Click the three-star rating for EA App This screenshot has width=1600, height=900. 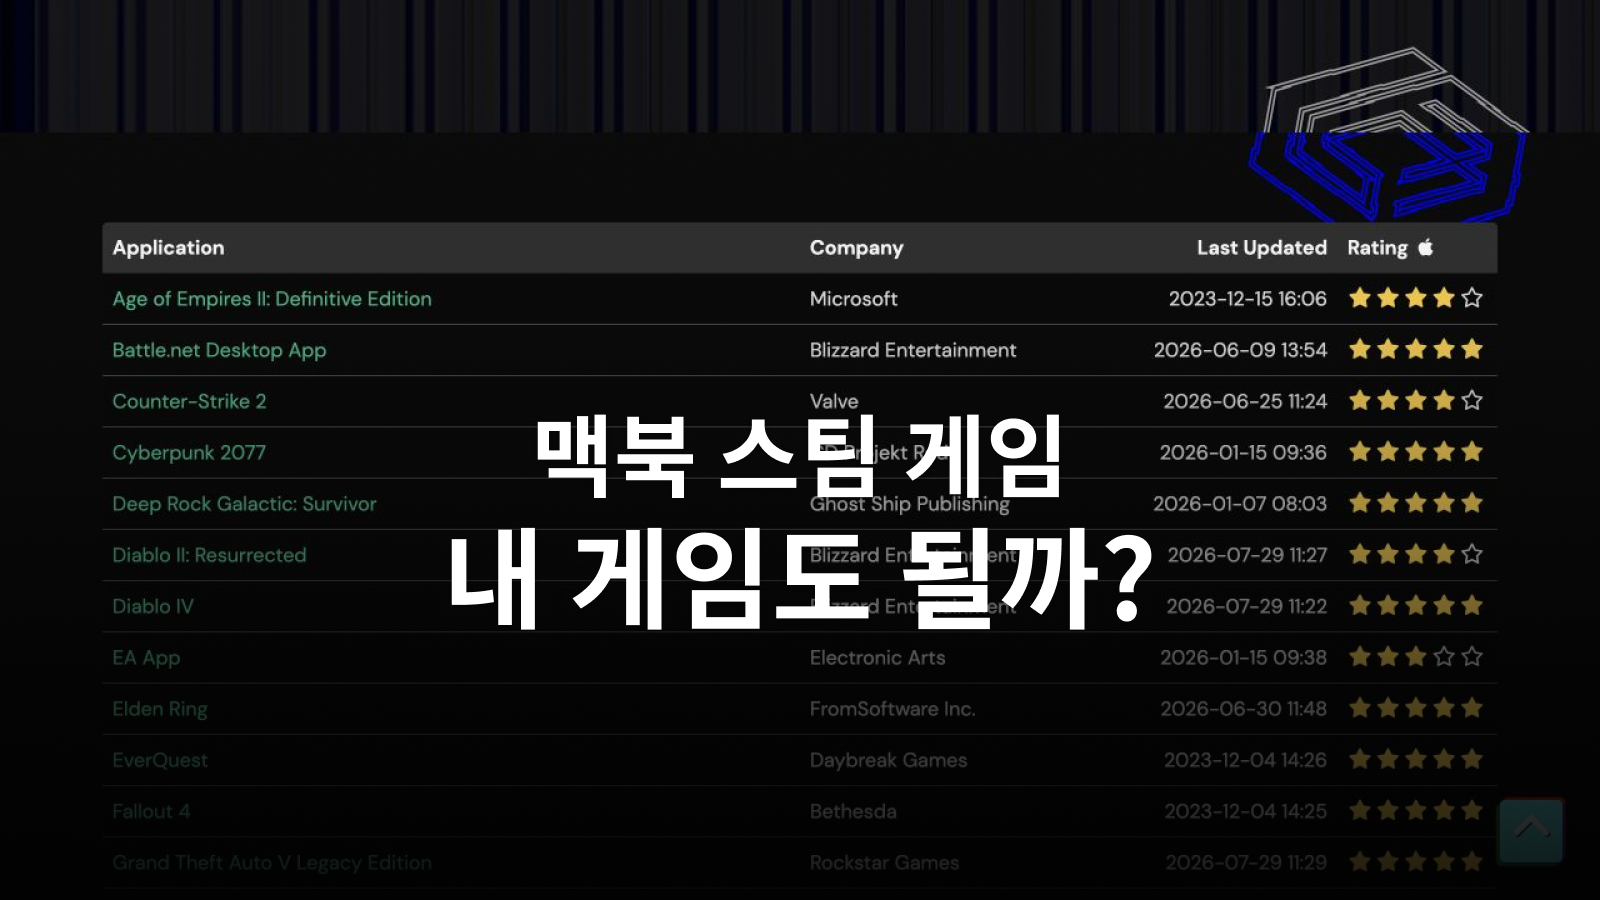tap(1415, 657)
